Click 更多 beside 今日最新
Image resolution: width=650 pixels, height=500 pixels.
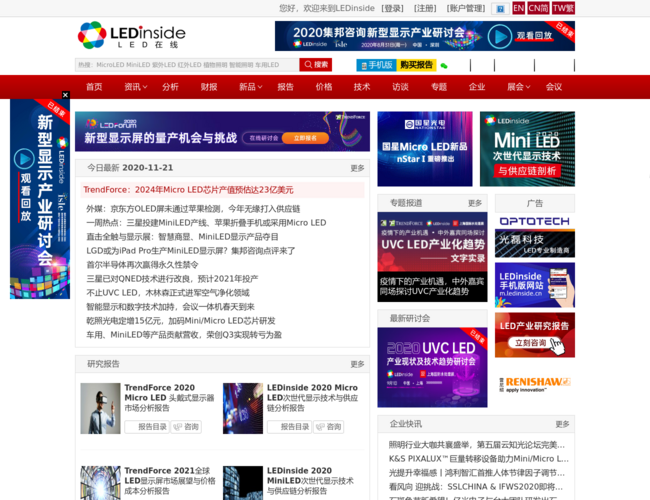pos(357,168)
